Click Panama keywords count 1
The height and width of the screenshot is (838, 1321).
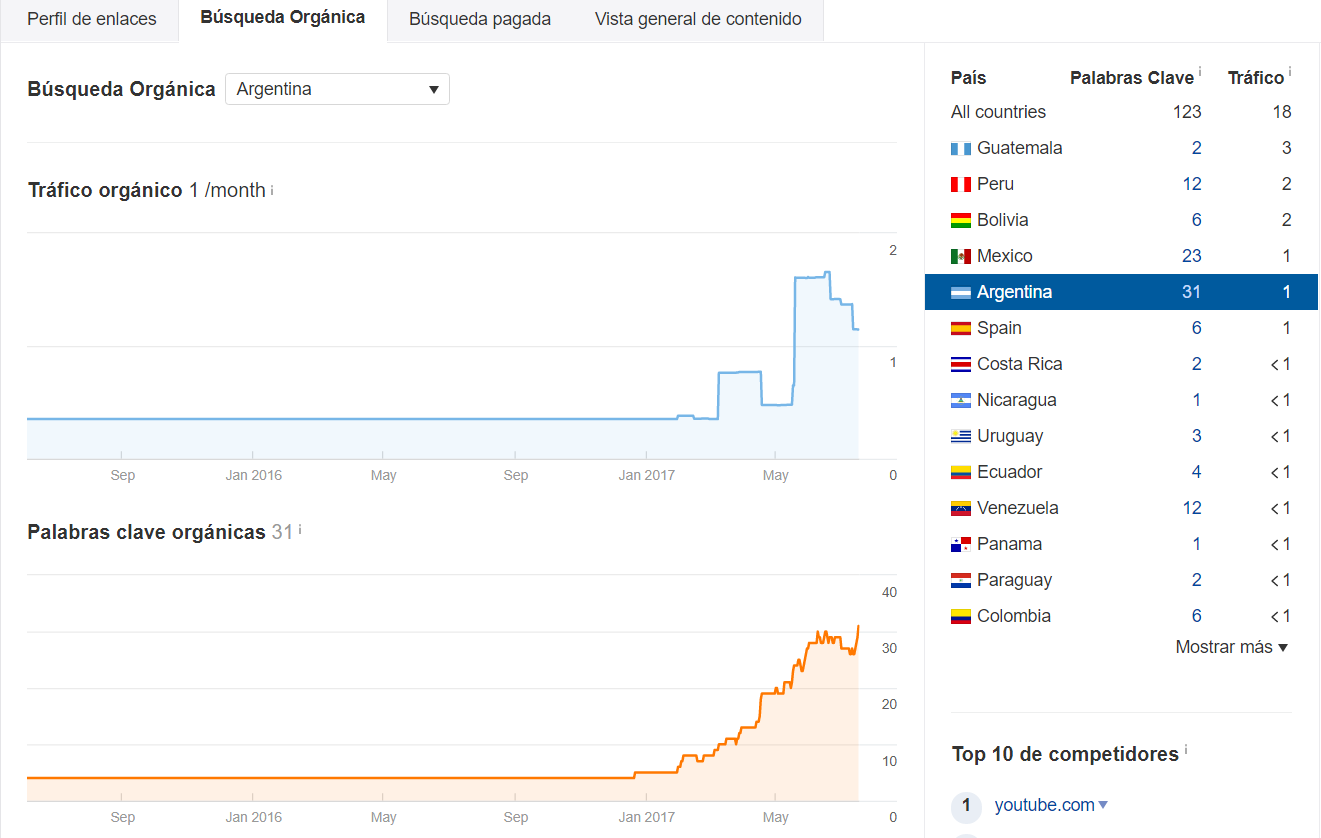tap(1197, 544)
